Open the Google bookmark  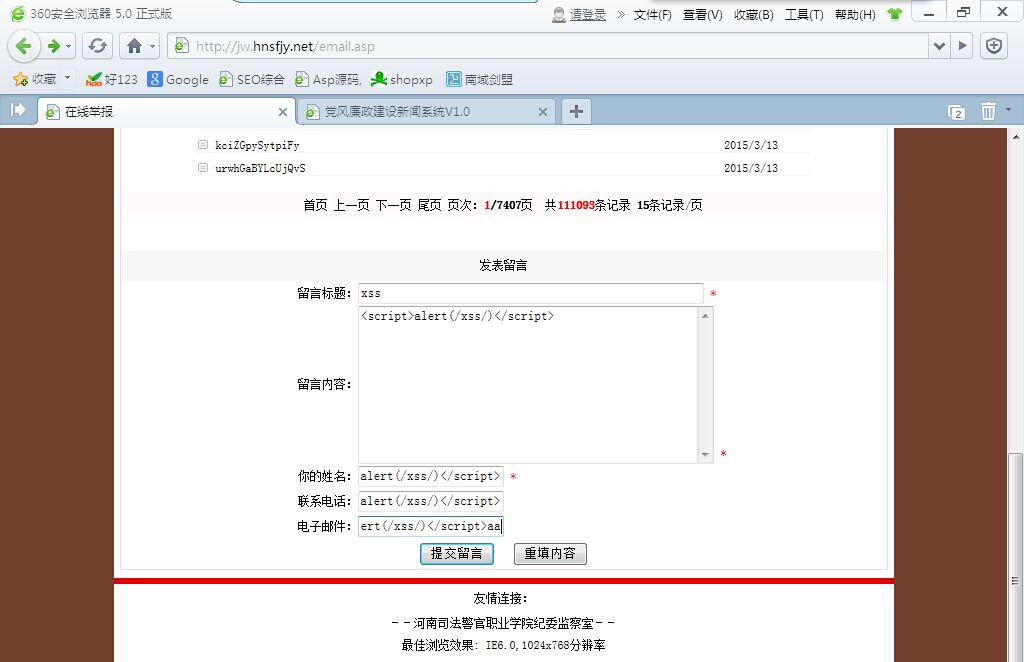(x=178, y=79)
